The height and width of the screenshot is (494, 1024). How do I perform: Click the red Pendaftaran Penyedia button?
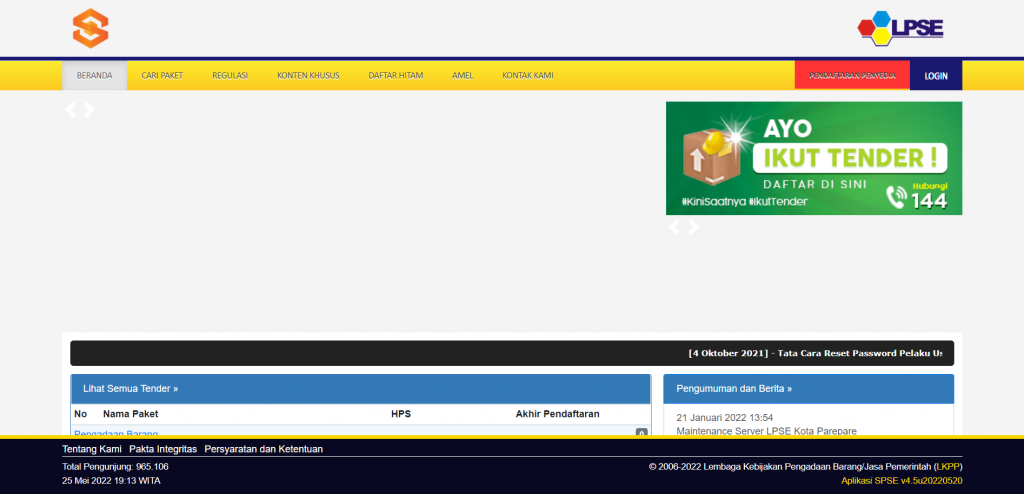coord(852,76)
